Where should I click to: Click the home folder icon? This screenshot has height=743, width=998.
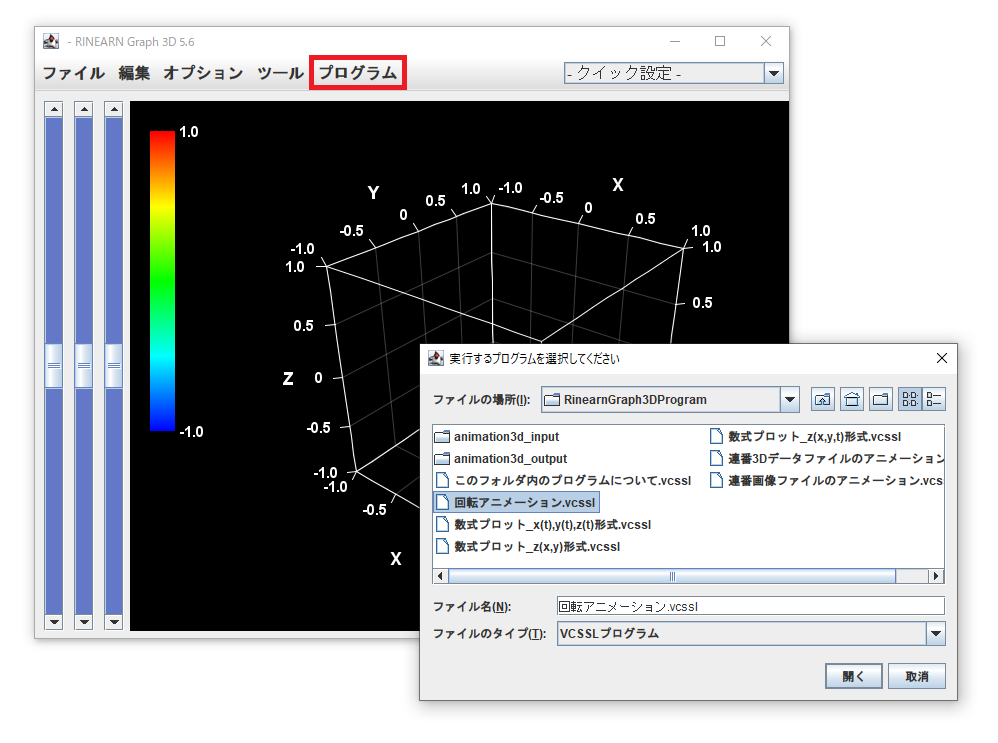point(852,400)
